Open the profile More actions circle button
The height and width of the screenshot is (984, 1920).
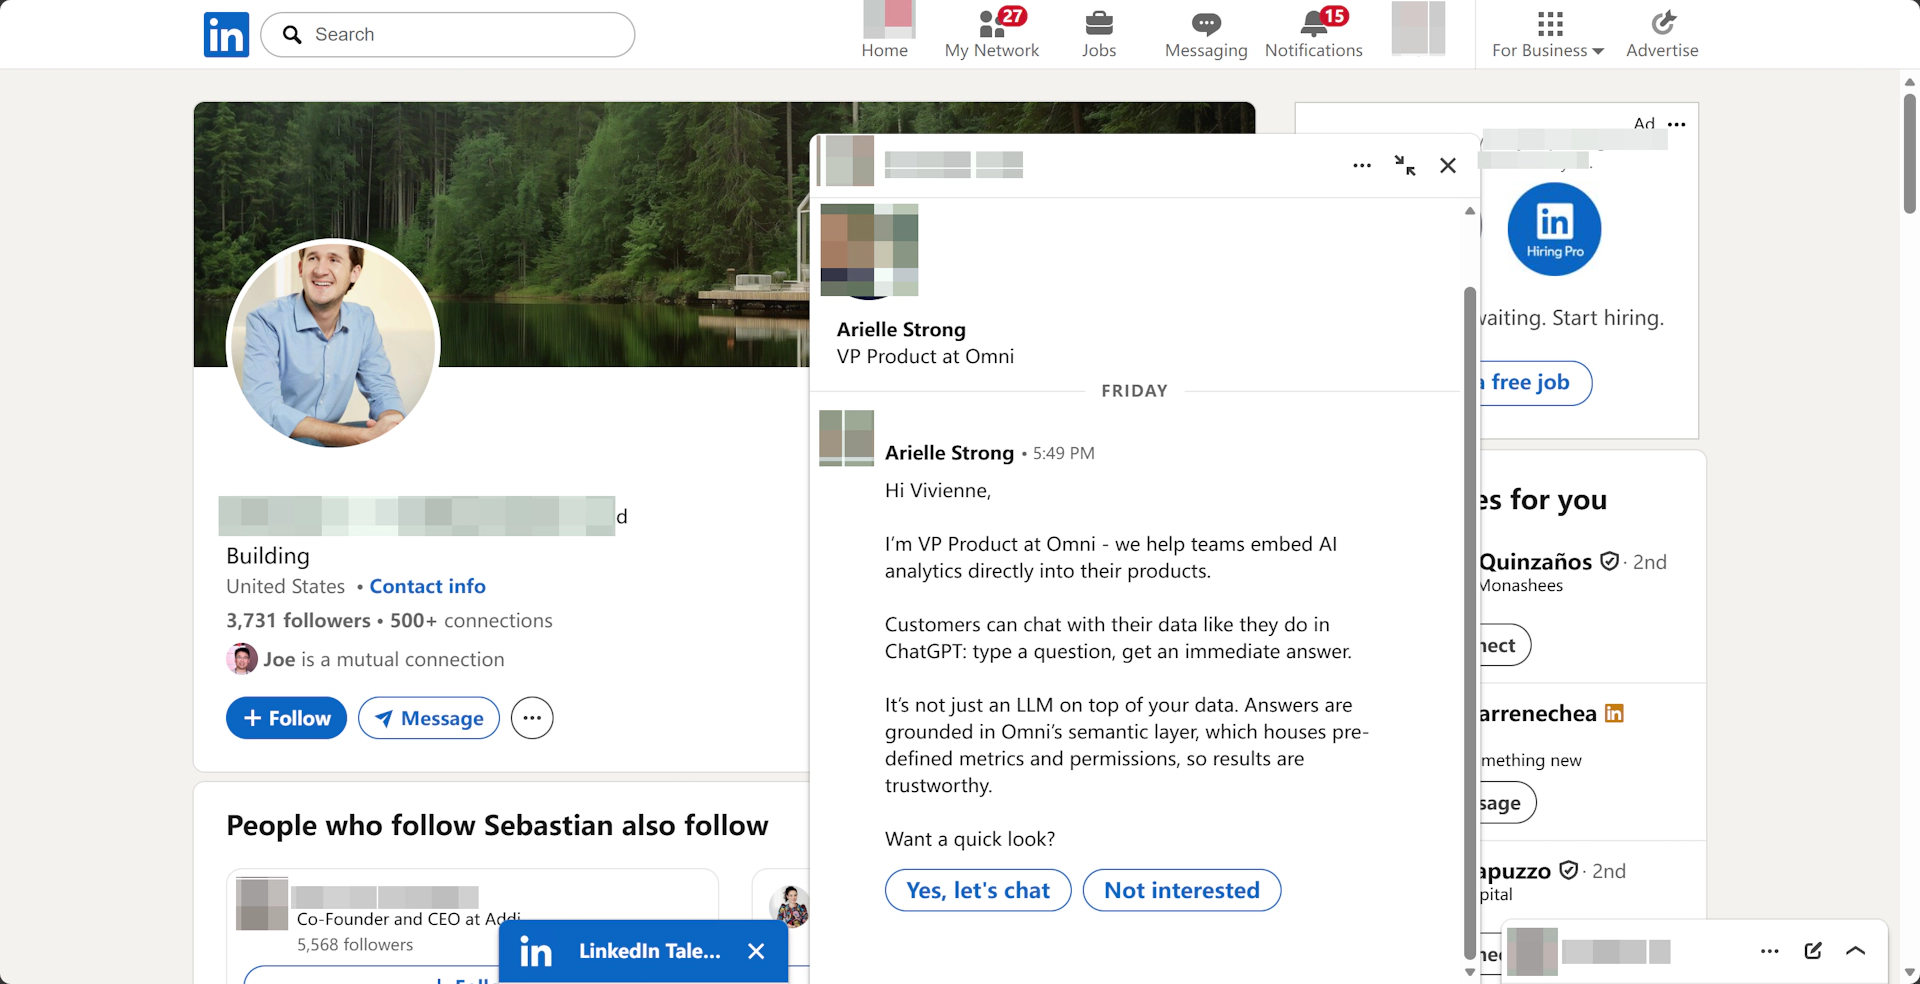pos(532,718)
